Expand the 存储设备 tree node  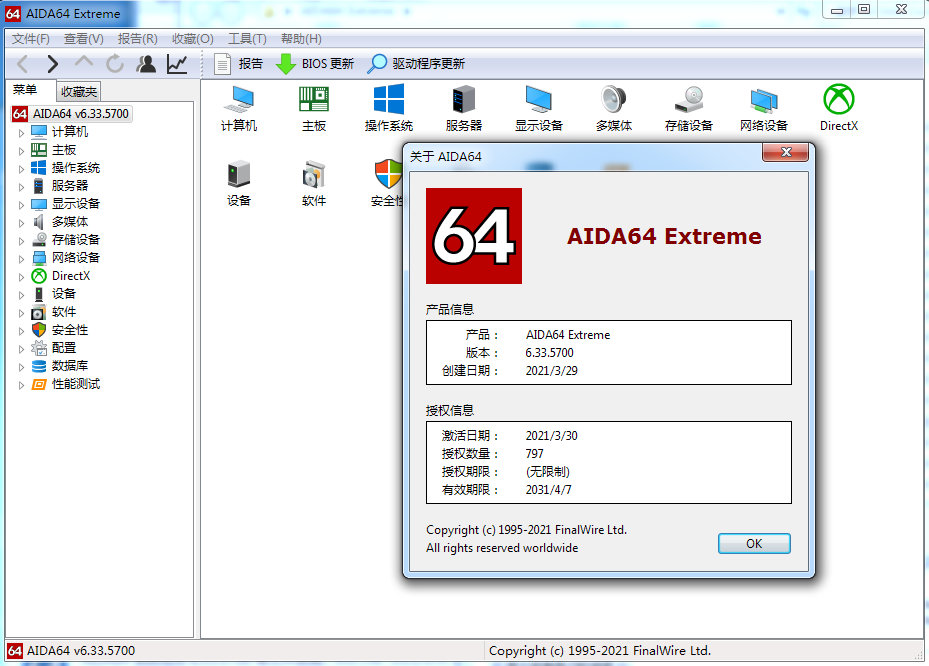pyautogui.click(x=21, y=241)
